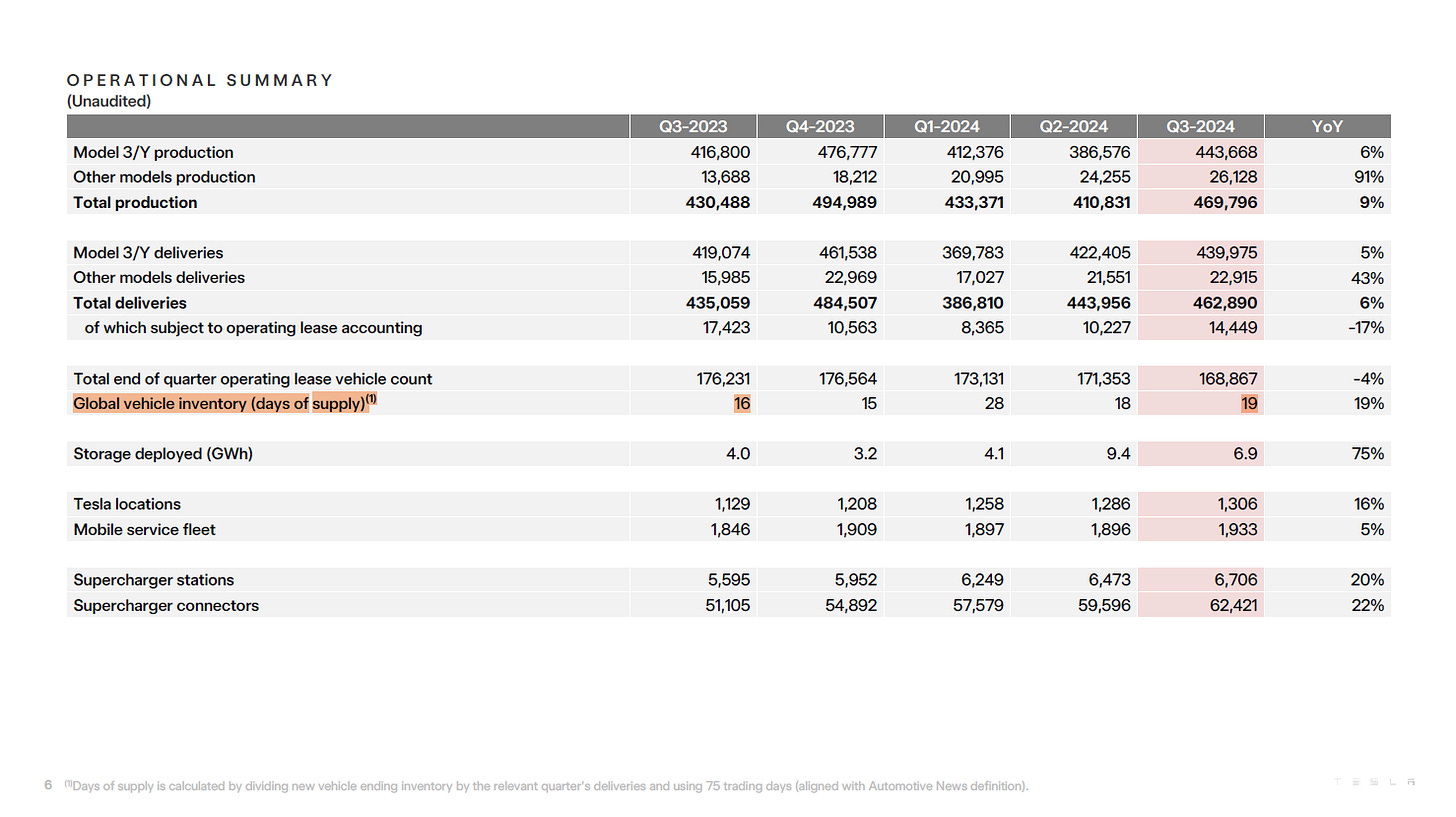Click Q3-2024 storage deployed value 6.9

pos(1247,454)
